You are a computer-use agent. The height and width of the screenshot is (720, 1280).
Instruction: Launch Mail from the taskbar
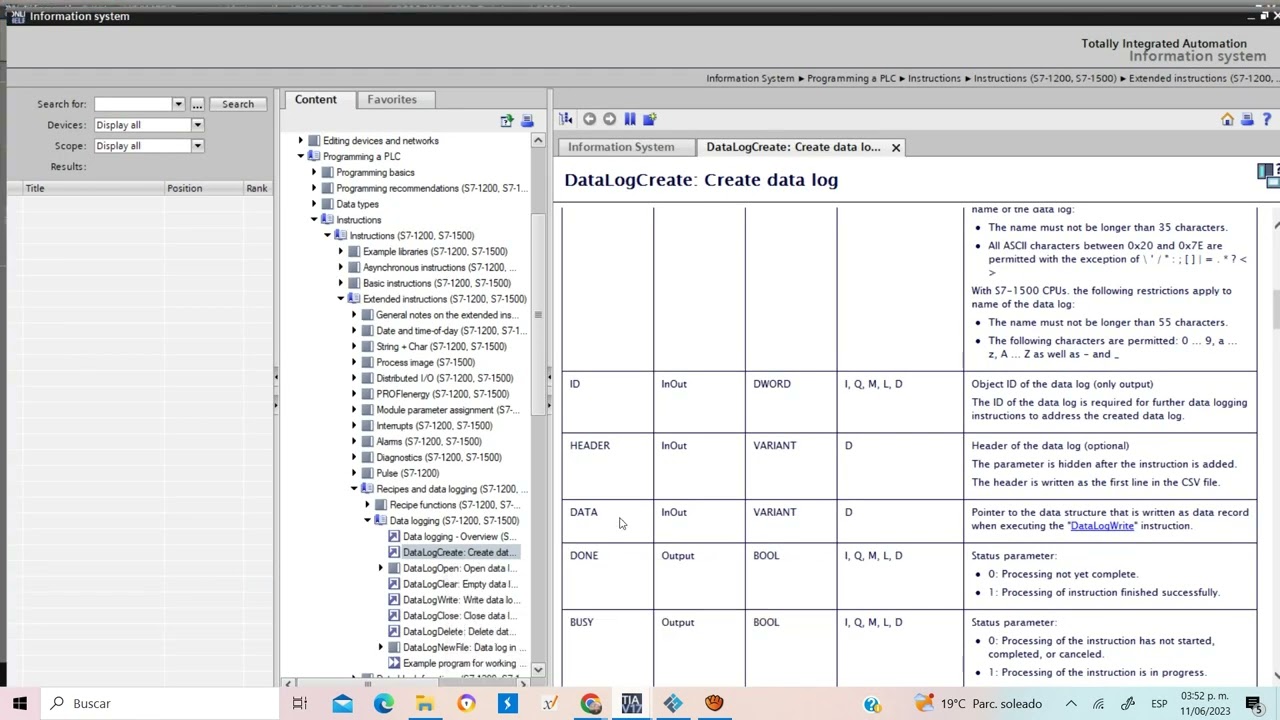(342, 703)
